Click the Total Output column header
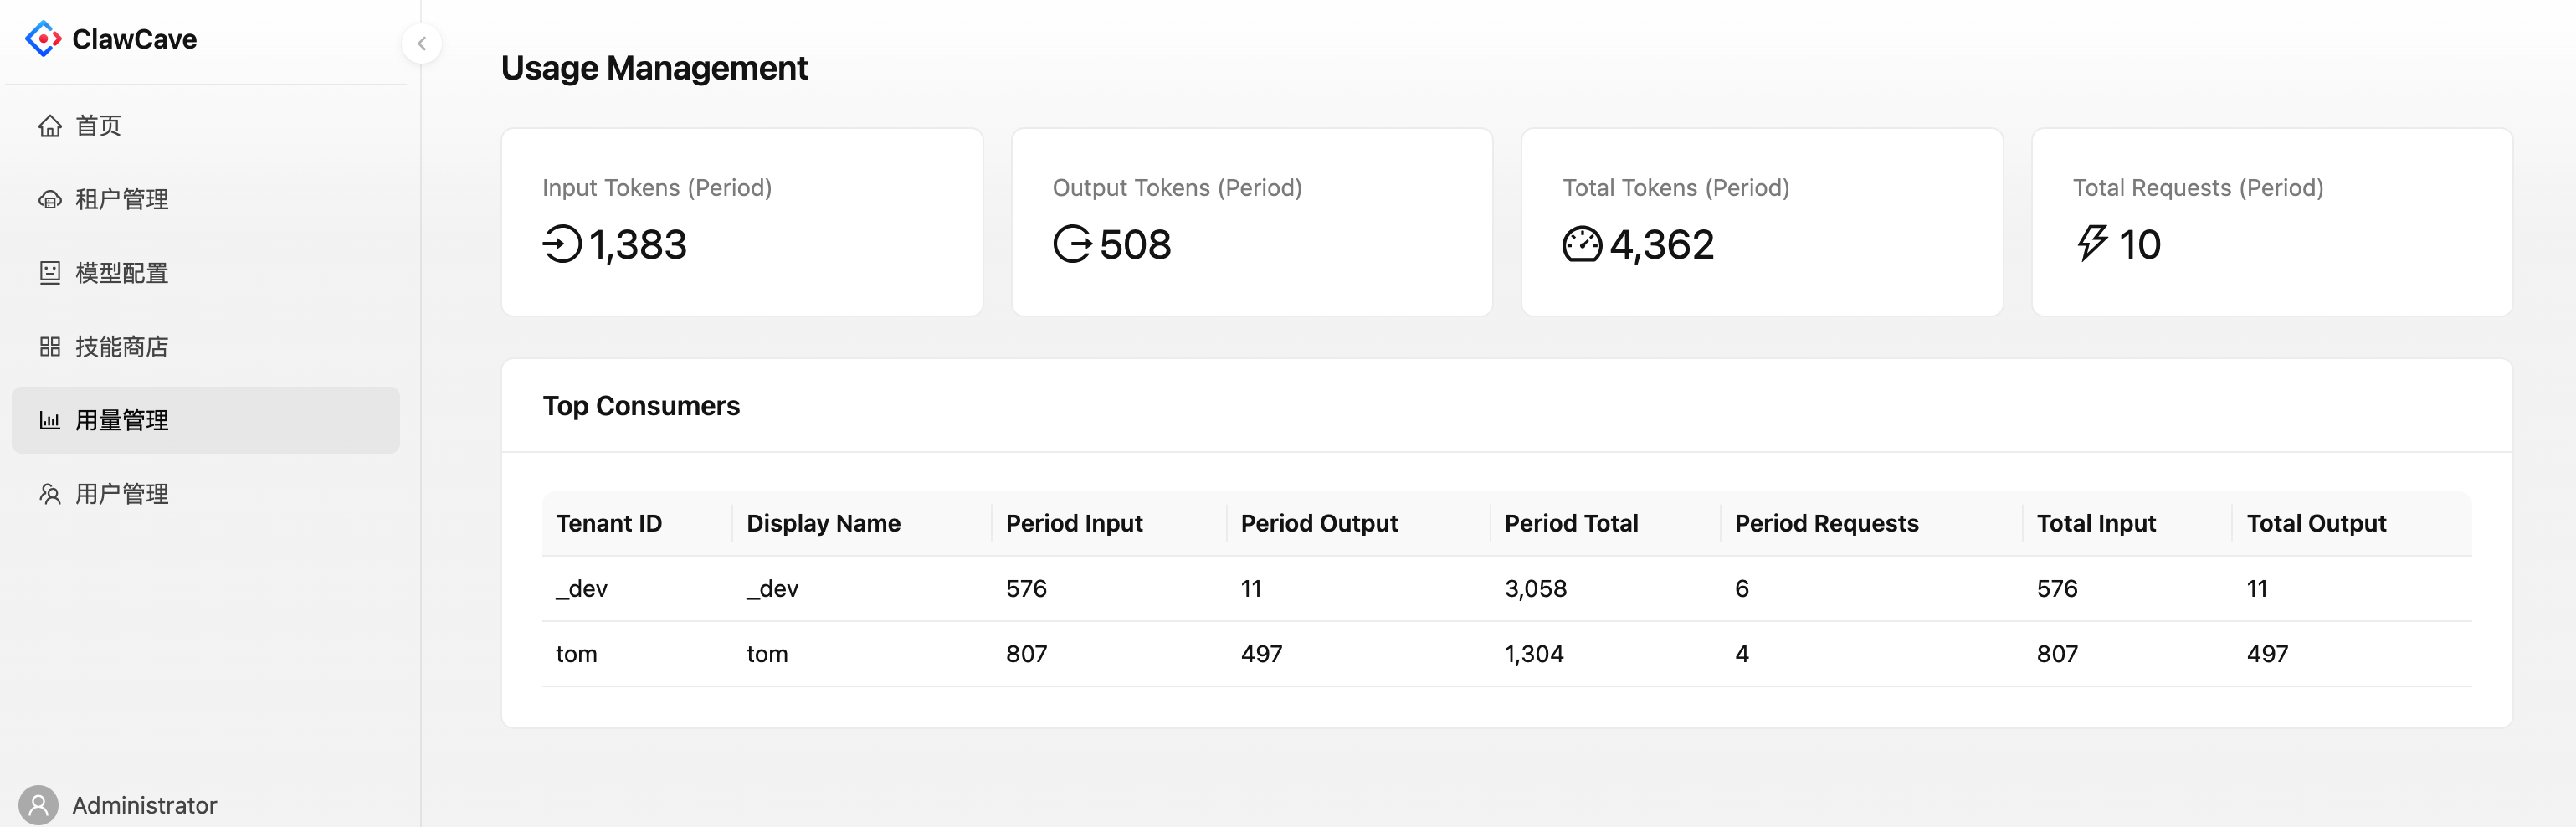Image resolution: width=2576 pixels, height=827 pixels. 2316,523
